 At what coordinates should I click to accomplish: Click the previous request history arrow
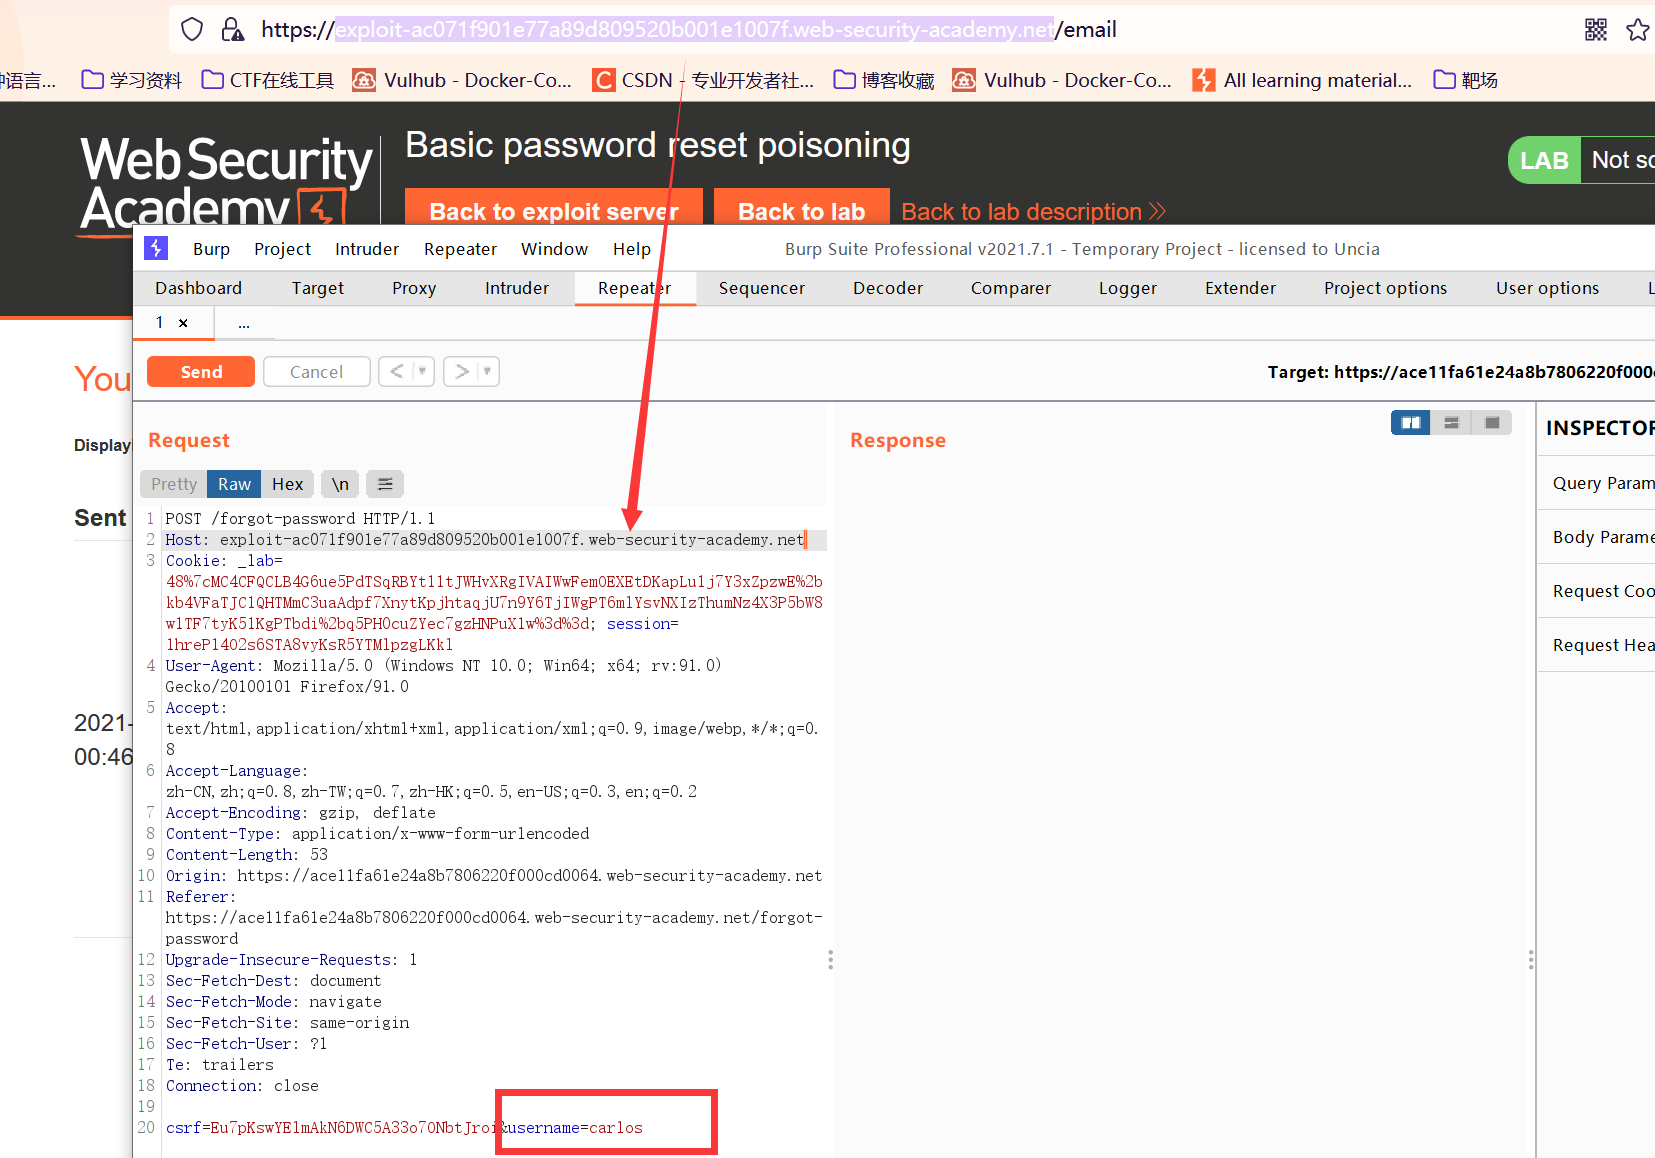pos(397,371)
